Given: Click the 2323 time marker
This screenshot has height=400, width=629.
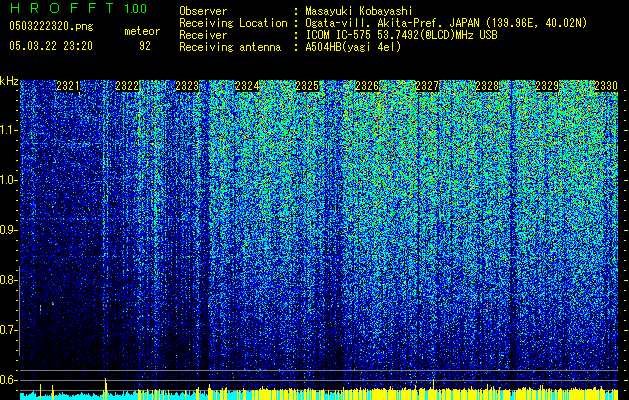Looking at the screenshot, I should 187,86.
